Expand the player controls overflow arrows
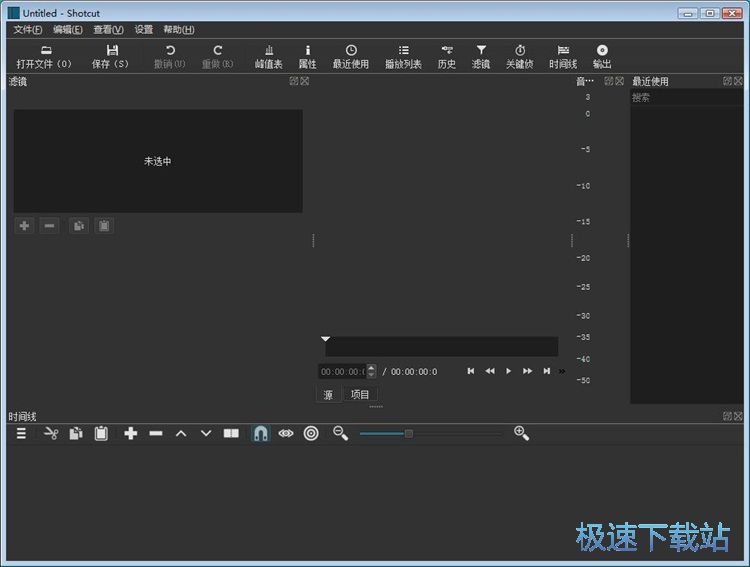Screen dimensions: 750x567 (562, 371)
